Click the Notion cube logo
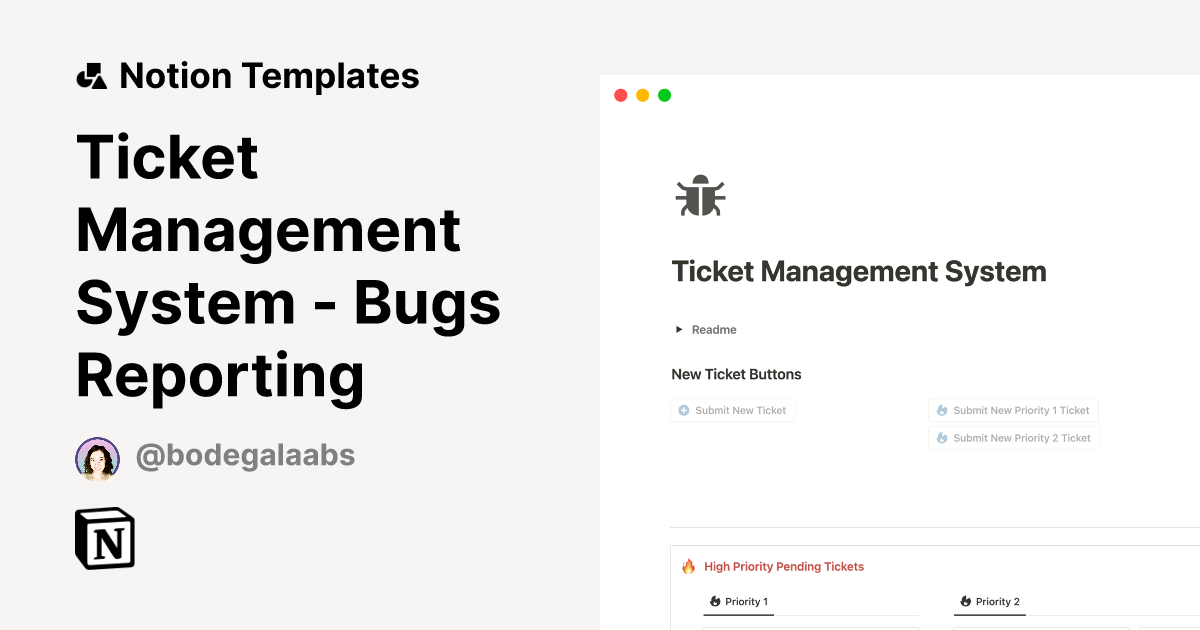The height and width of the screenshot is (630, 1200). coord(105,540)
